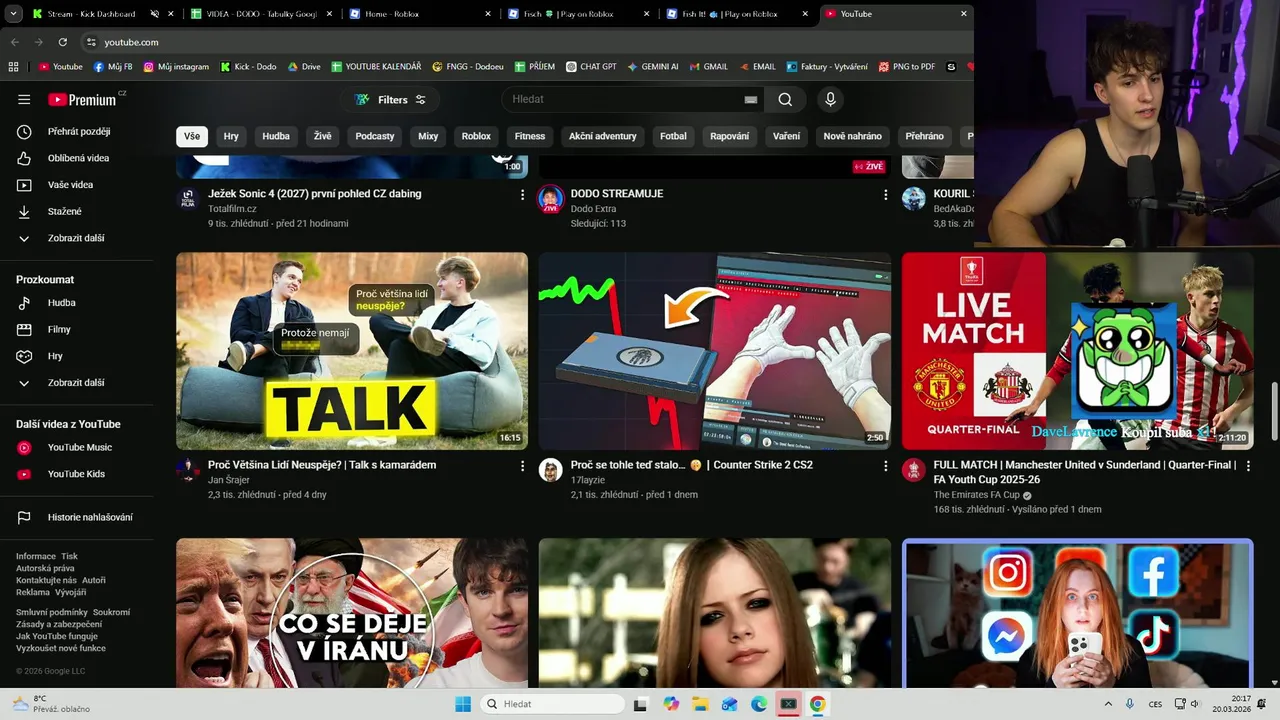
Task: Open Totalfilm.cz channel avatar
Action: click(188, 199)
